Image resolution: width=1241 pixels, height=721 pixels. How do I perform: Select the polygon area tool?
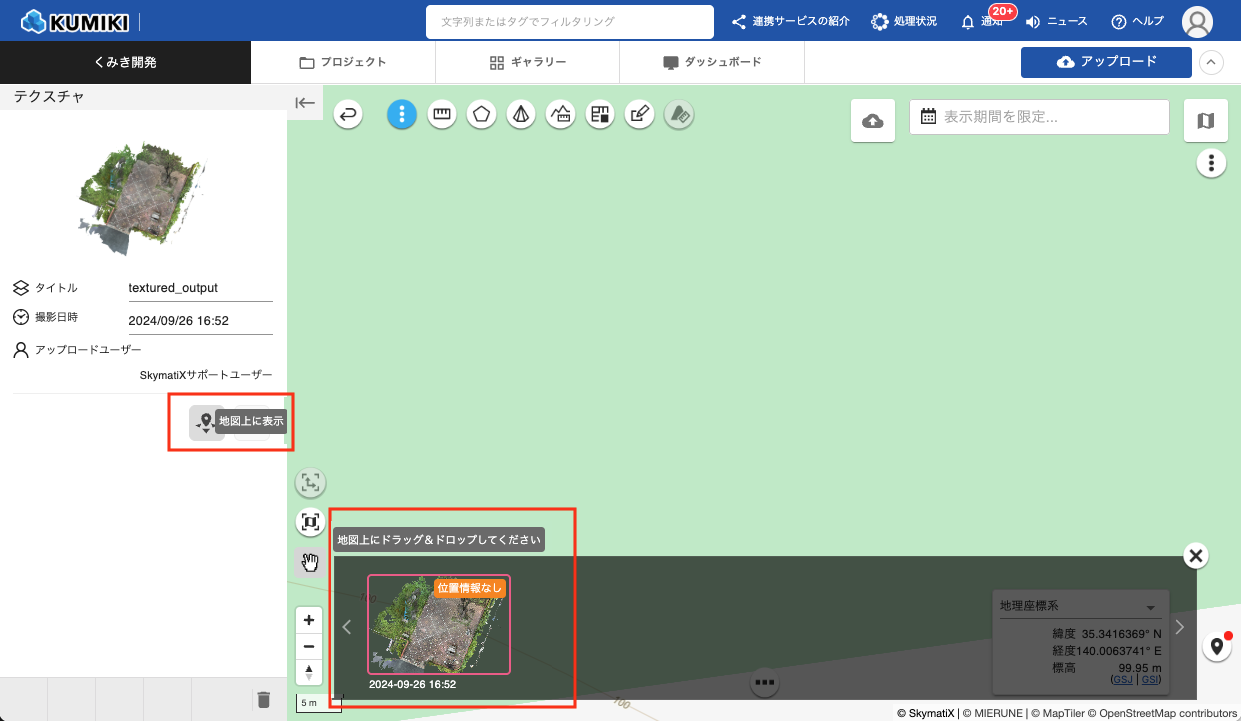click(481, 115)
